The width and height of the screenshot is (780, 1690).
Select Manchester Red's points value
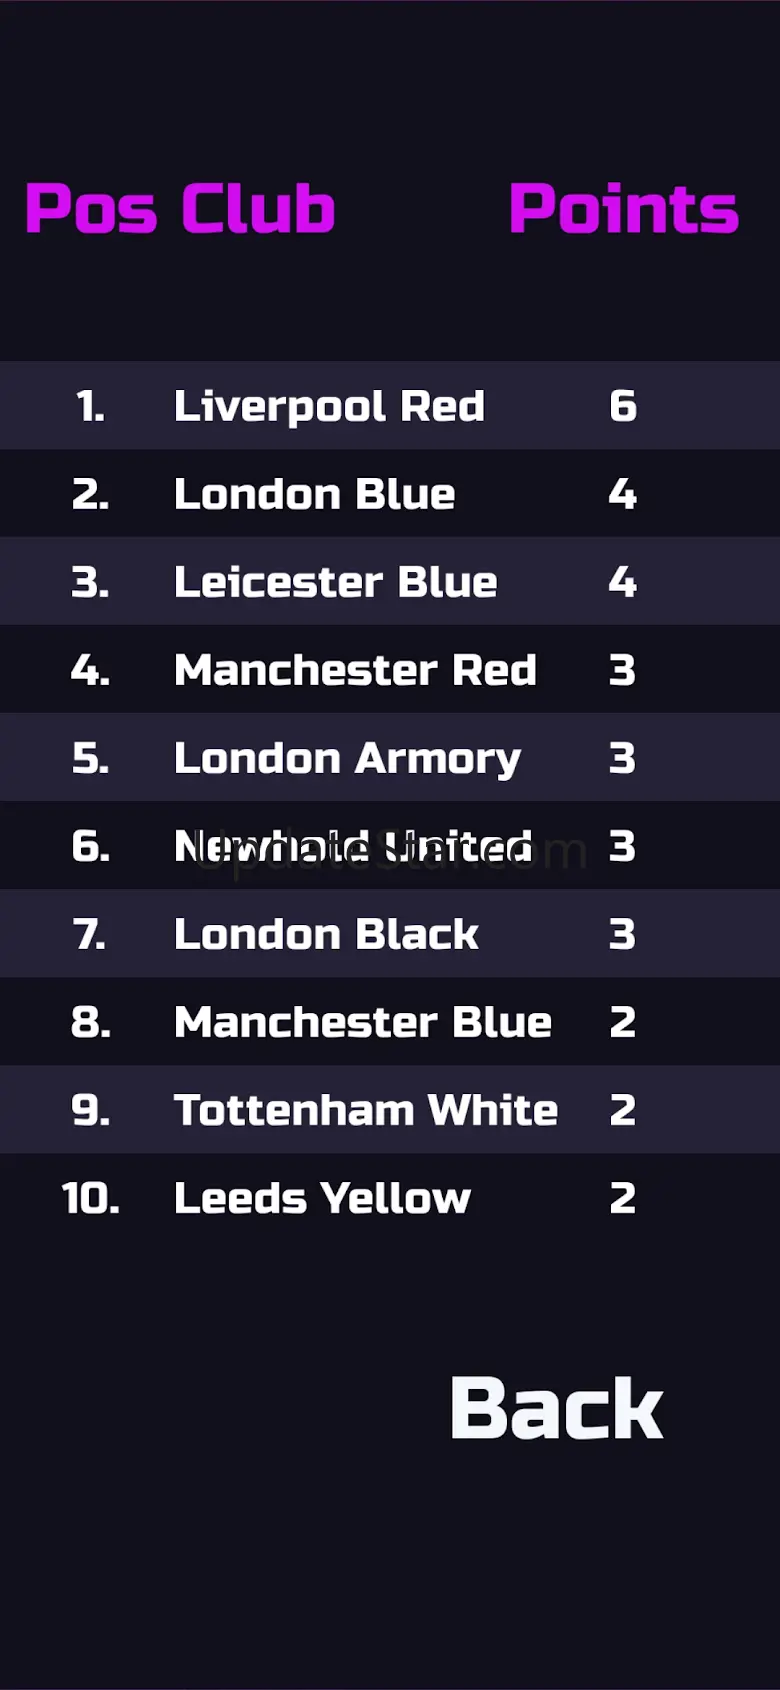622,670
